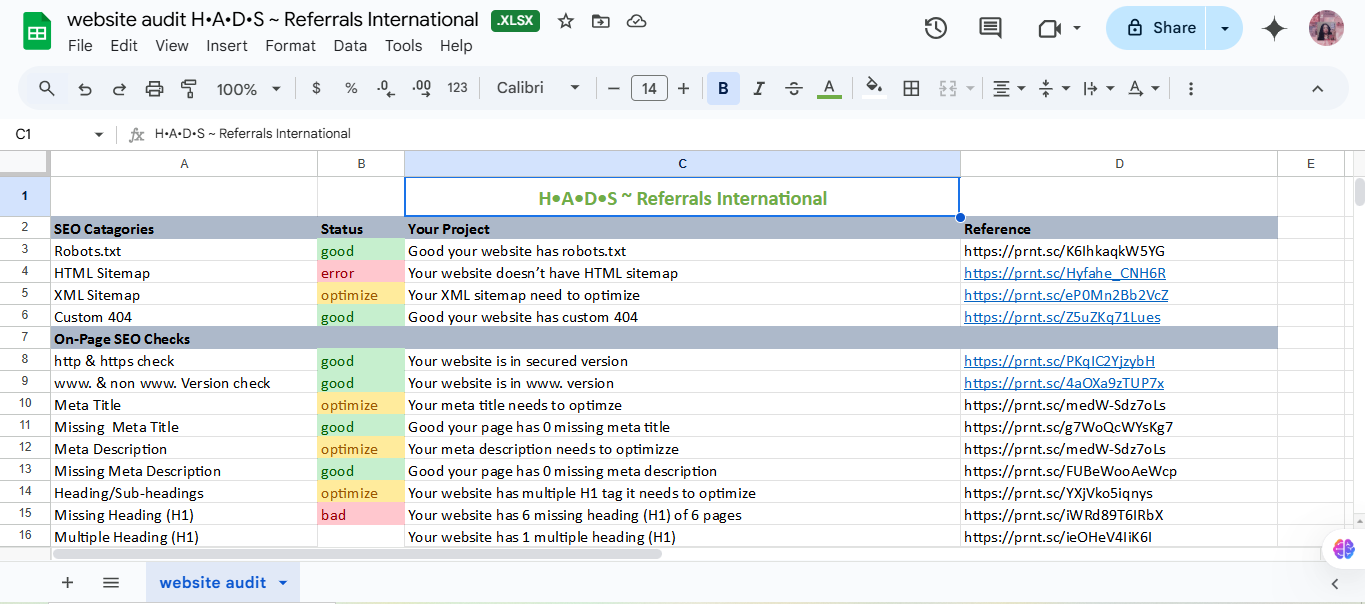Screen dimensions: 1365x604
Task: Print the spreadsheet
Action: pos(153,88)
